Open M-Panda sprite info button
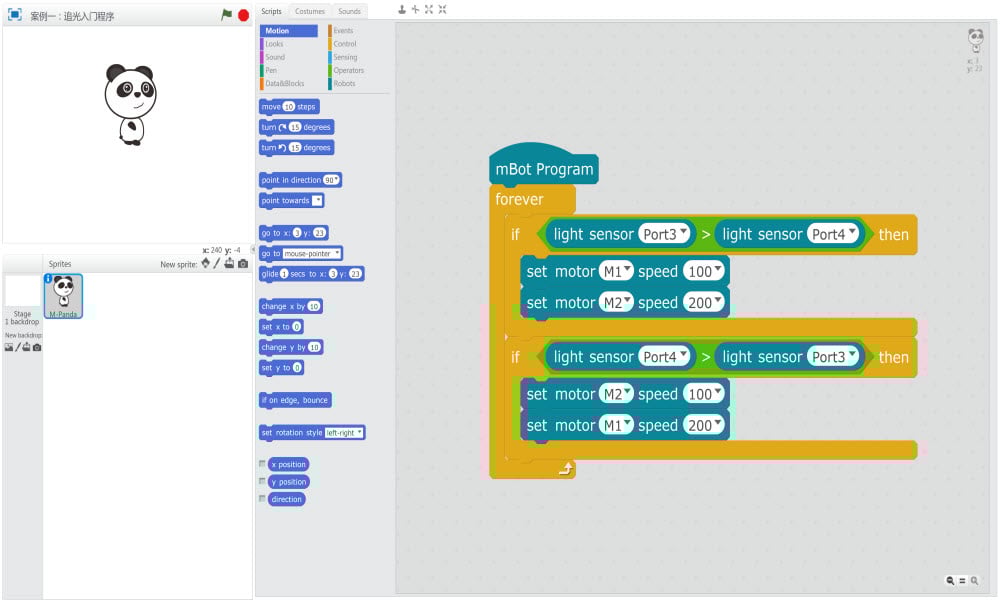The width and height of the screenshot is (1000, 600). click(48, 279)
